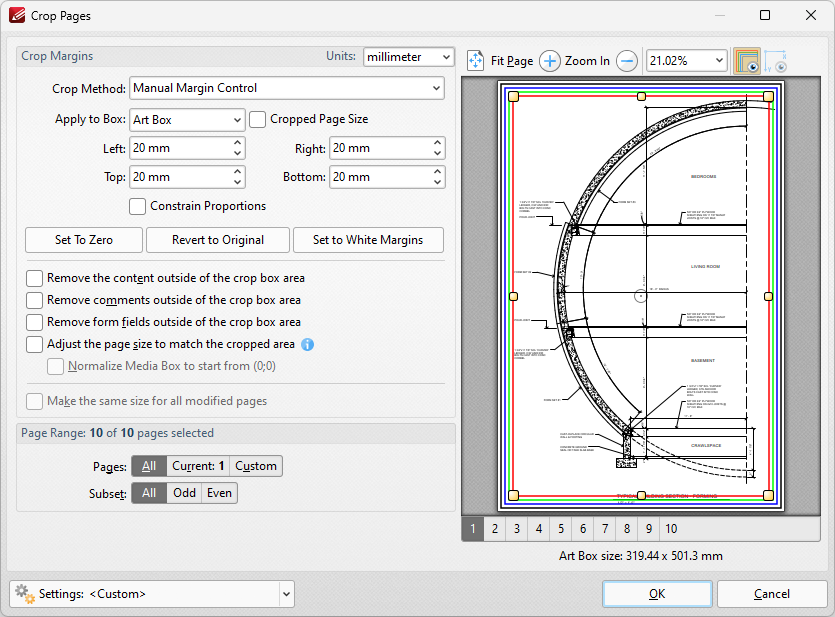Image resolution: width=835 pixels, height=617 pixels.
Task: Go to preview page 5
Action: pos(561,529)
